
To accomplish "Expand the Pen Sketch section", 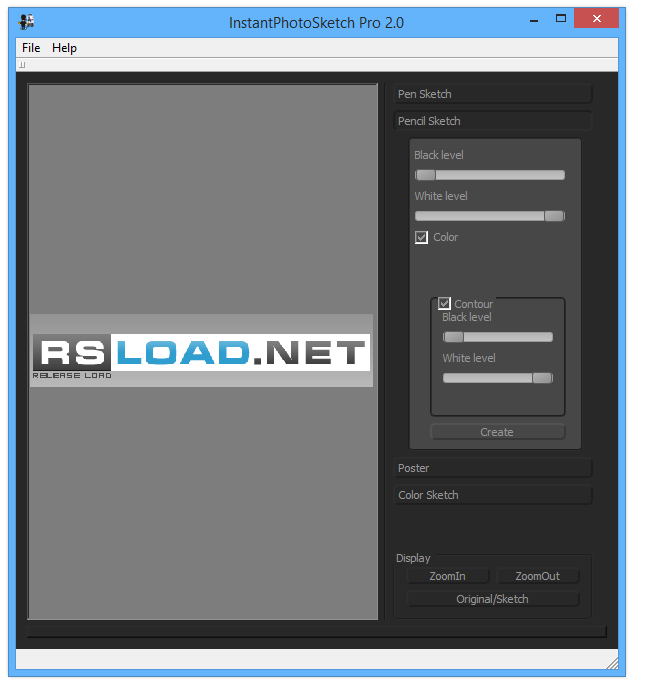I will (x=492, y=94).
